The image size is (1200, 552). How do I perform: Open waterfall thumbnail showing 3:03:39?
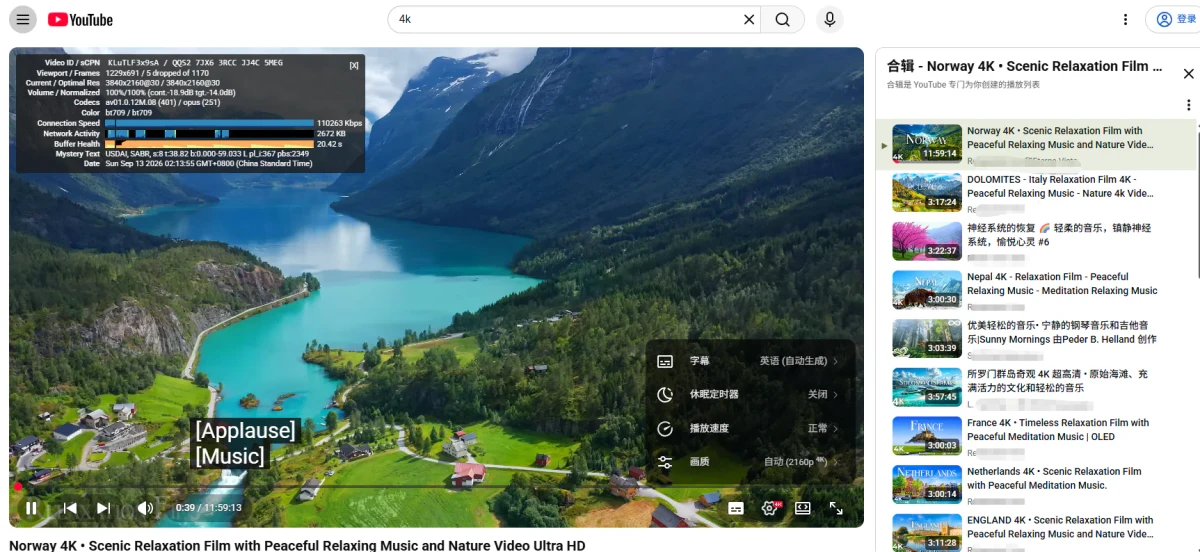[927, 338]
